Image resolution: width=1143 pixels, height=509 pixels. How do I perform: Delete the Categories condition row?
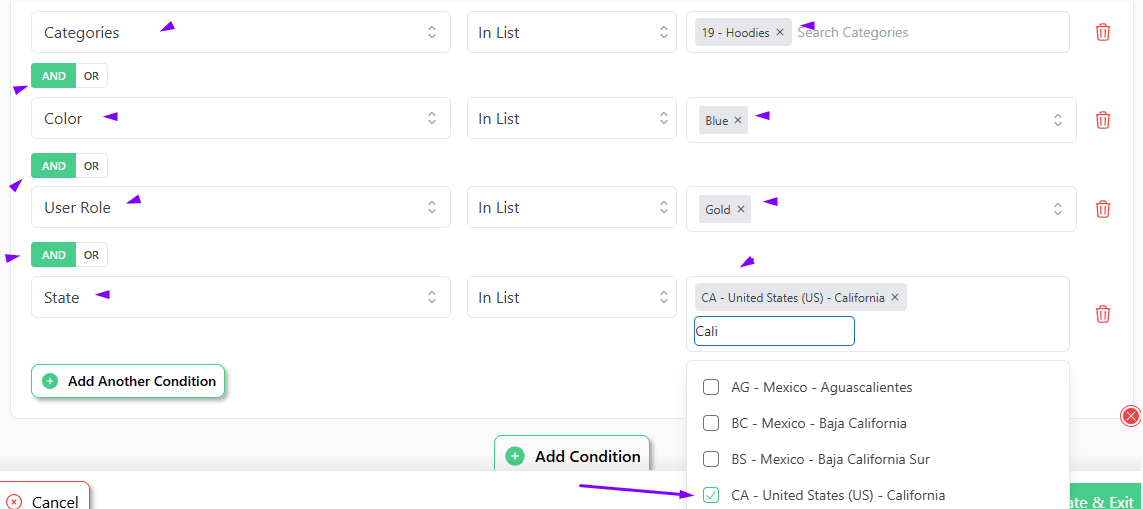click(1103, 32)
